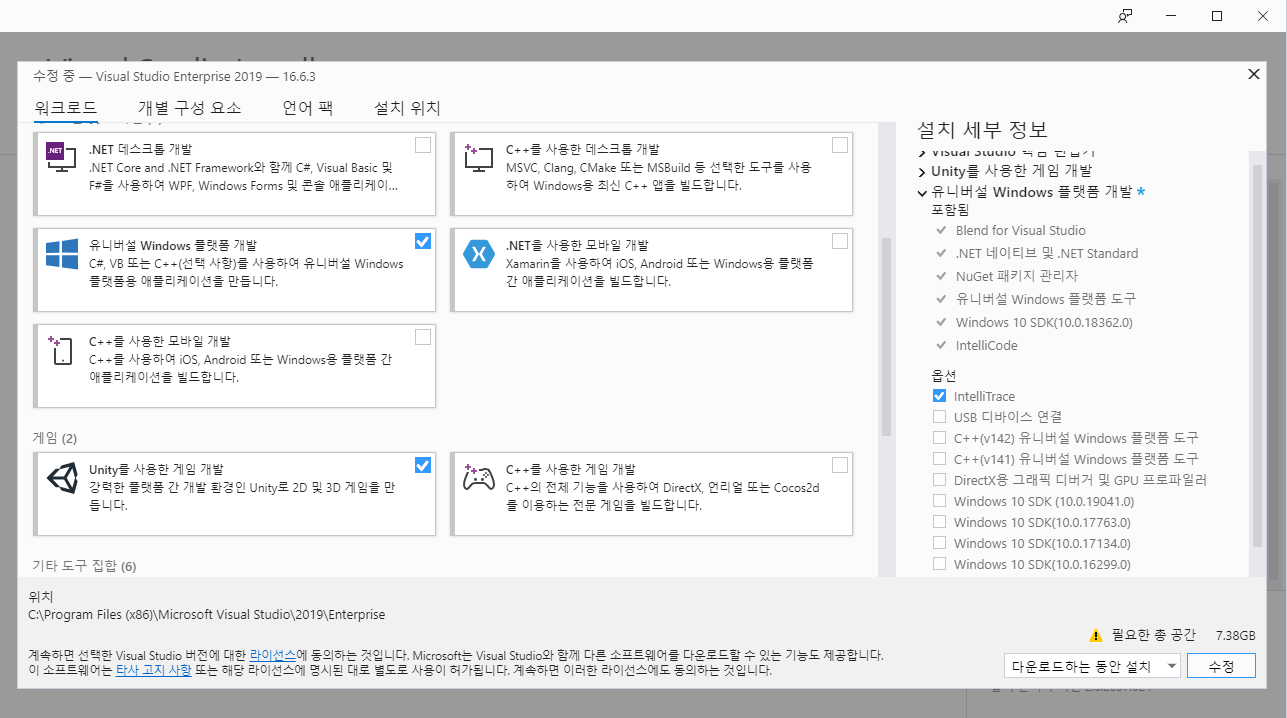Image resolution: width=1287 pixels, height=718 pixels.
Task: Enable the .NET을 사용한 모바일 개발 checkbox
Action: pos(840,241)
